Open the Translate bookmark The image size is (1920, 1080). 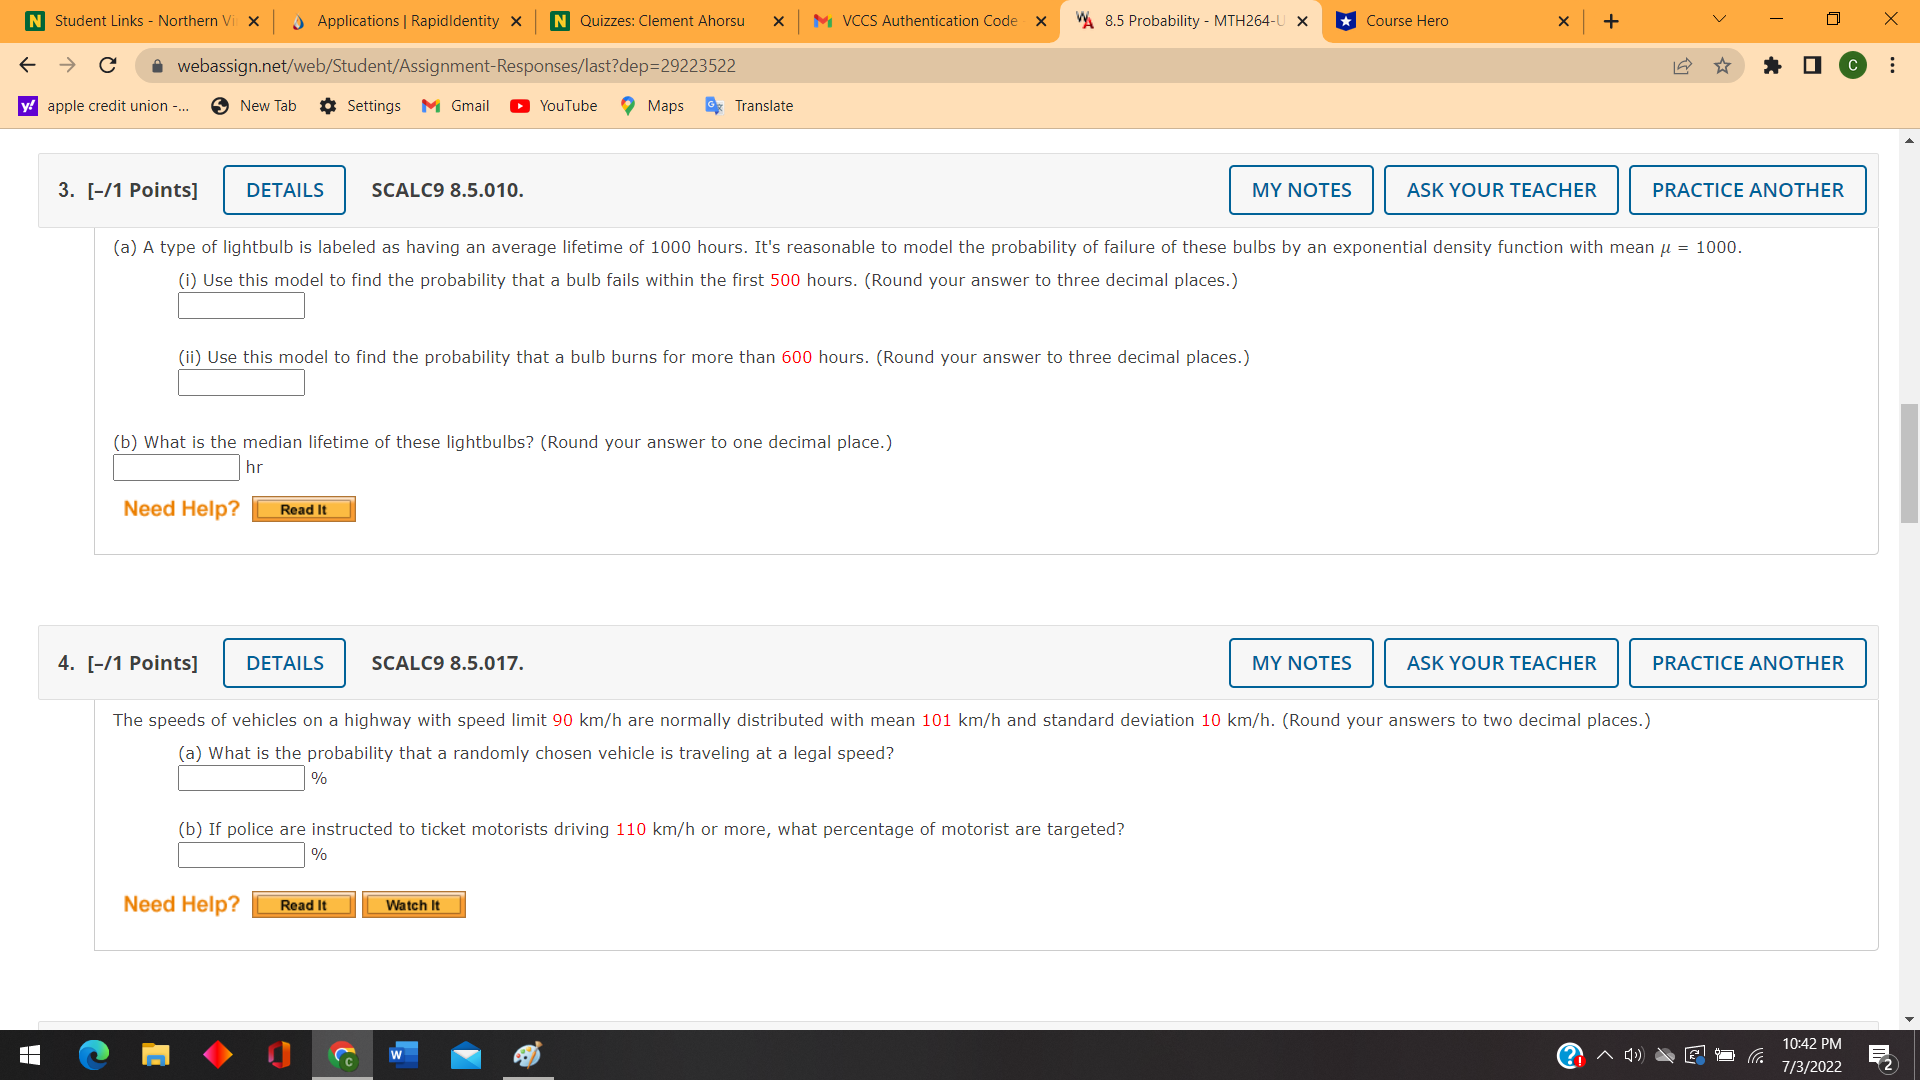[749, 106]
